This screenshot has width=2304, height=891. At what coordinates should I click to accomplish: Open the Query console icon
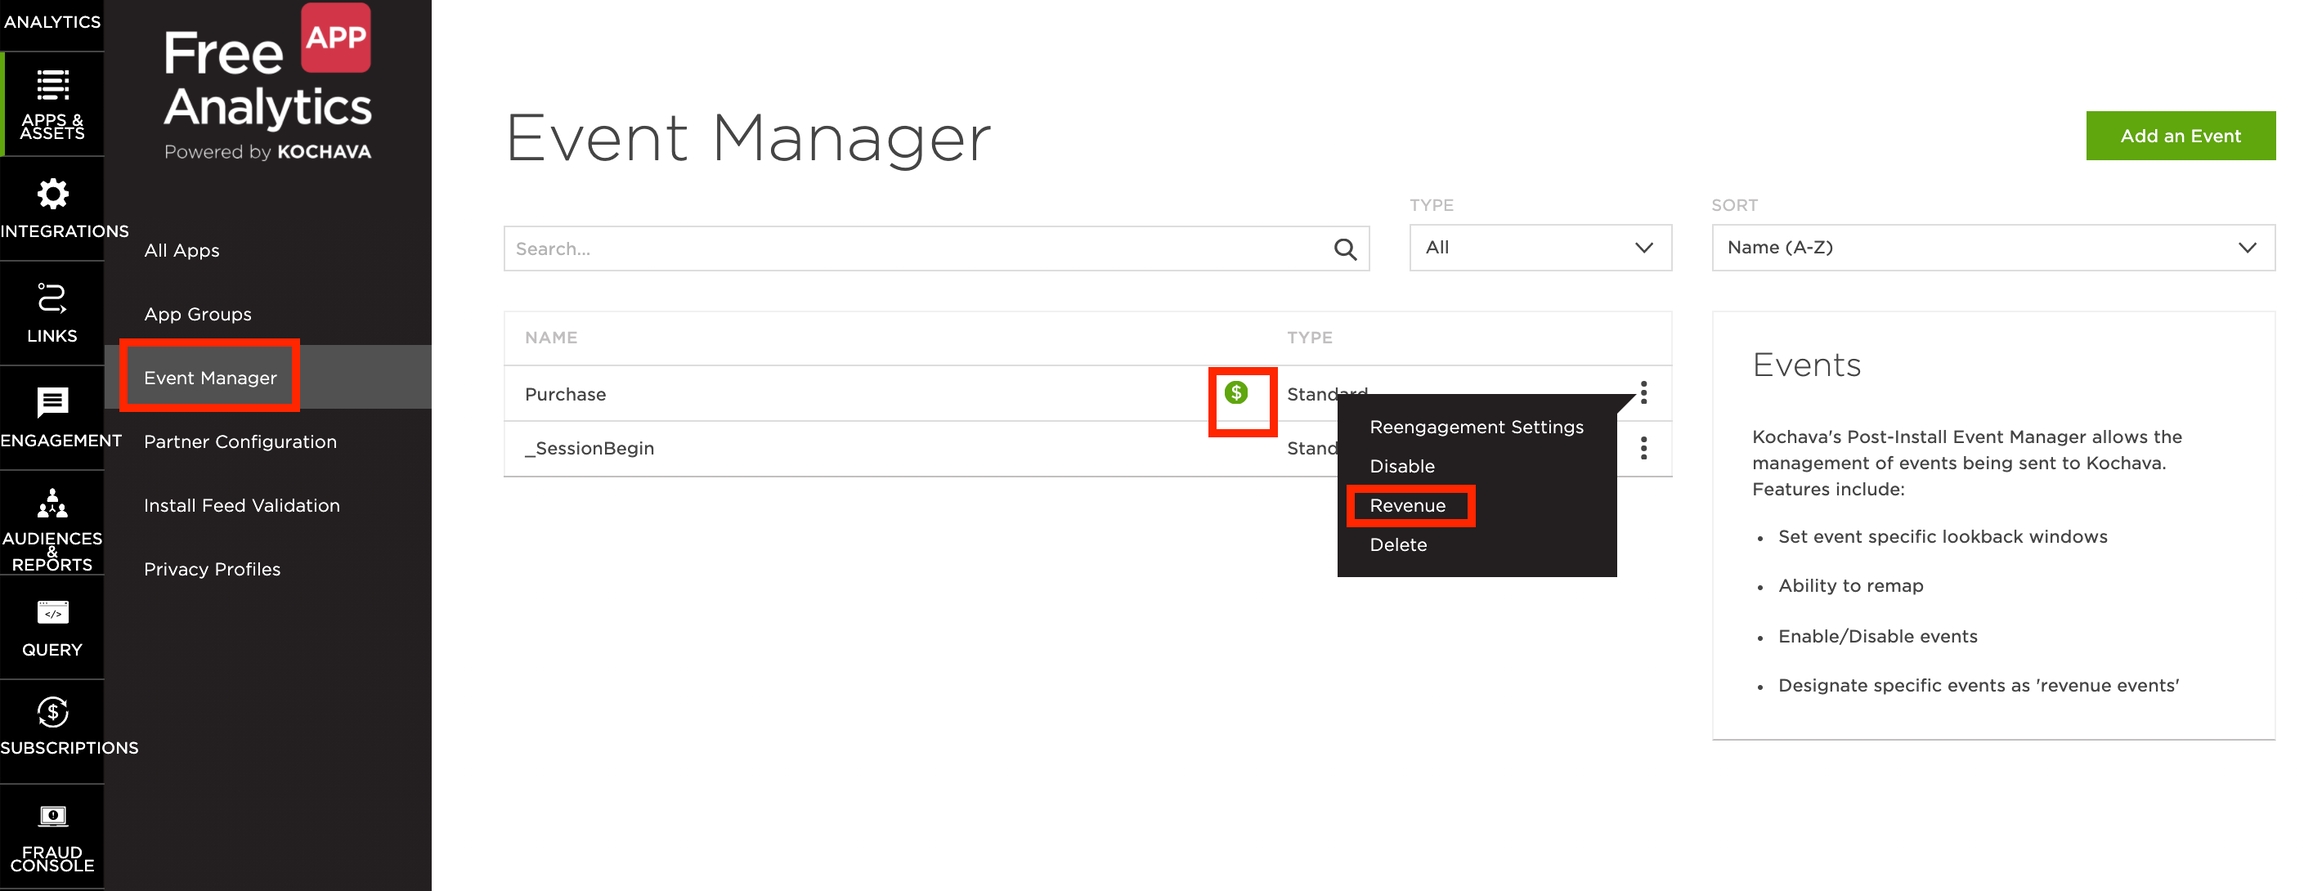point(52,612)
